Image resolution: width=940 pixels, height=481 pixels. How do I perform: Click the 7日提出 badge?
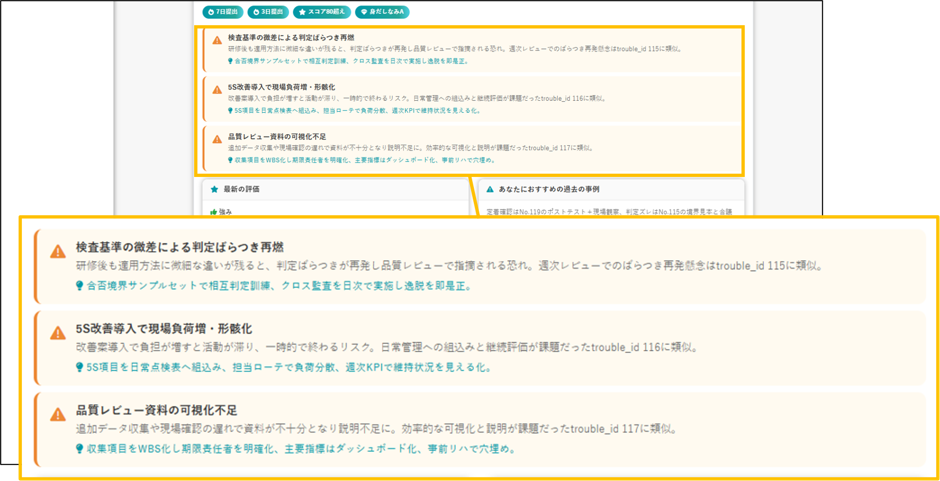point(221,11)
